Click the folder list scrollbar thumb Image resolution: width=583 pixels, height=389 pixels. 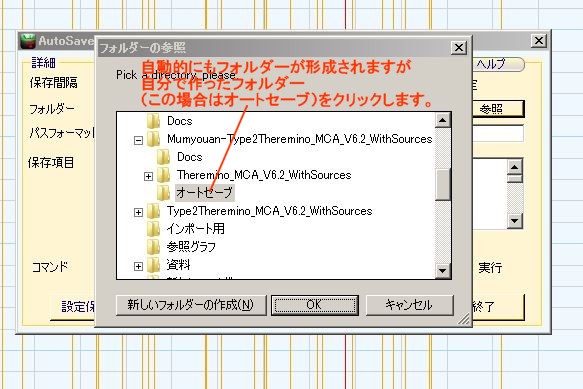tap(443, 185)
